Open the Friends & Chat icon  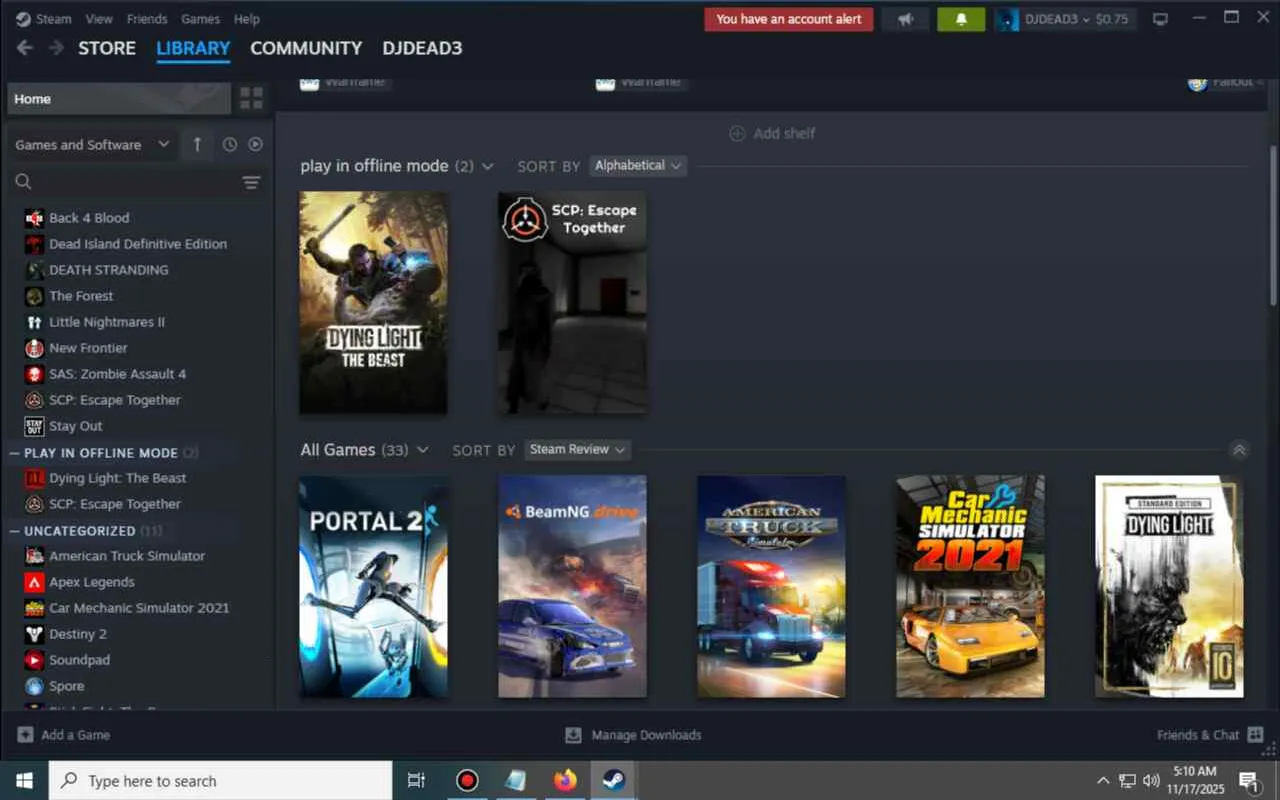tap(1256, 735)
